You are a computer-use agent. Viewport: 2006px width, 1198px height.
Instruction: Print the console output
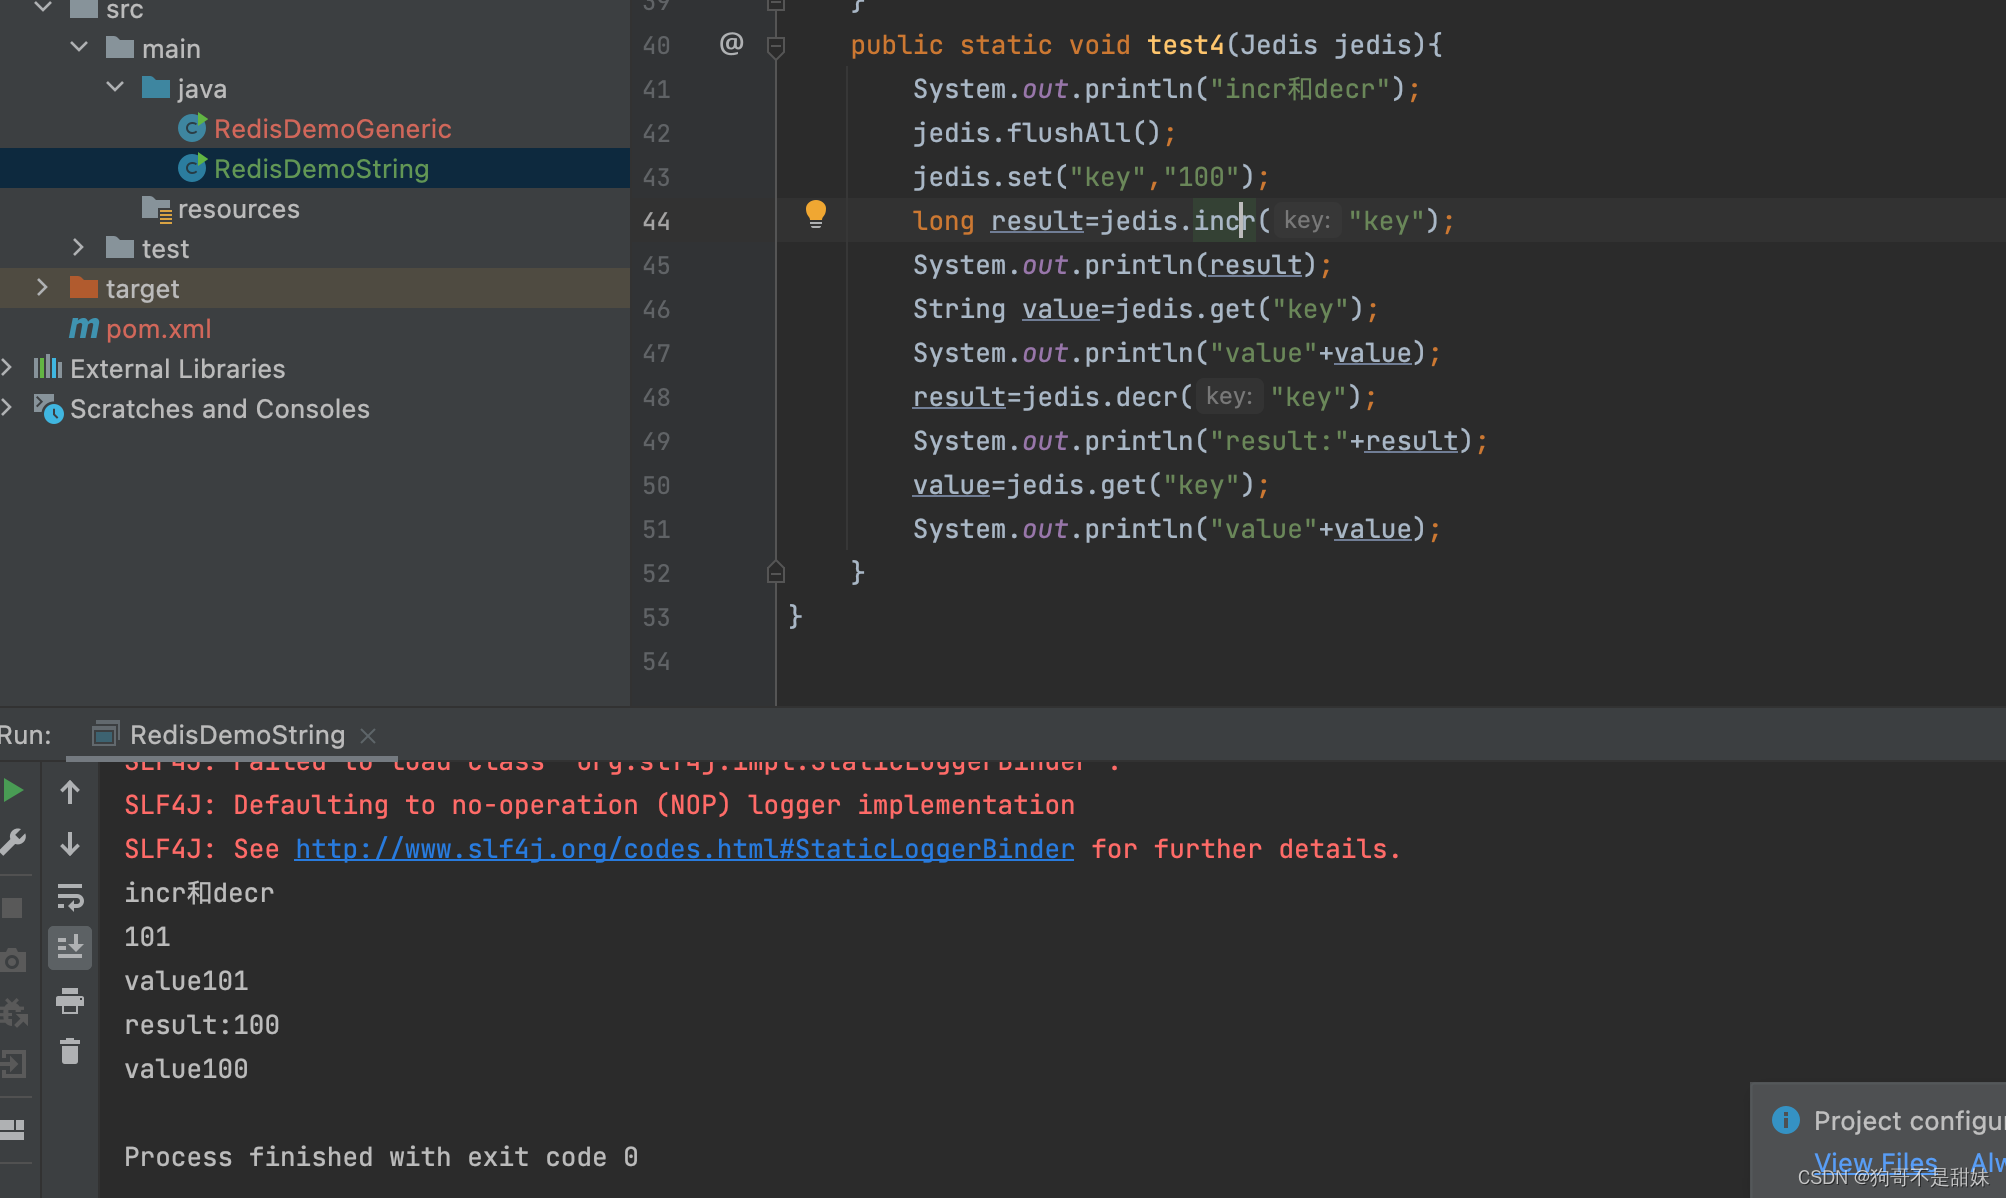70,1001
